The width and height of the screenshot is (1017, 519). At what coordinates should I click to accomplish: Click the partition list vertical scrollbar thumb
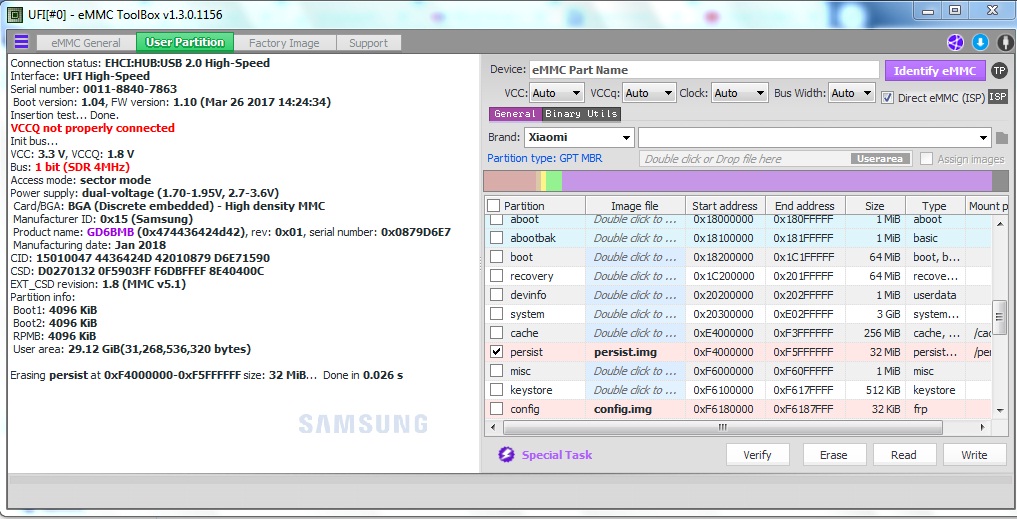click(x=999, y=315)
